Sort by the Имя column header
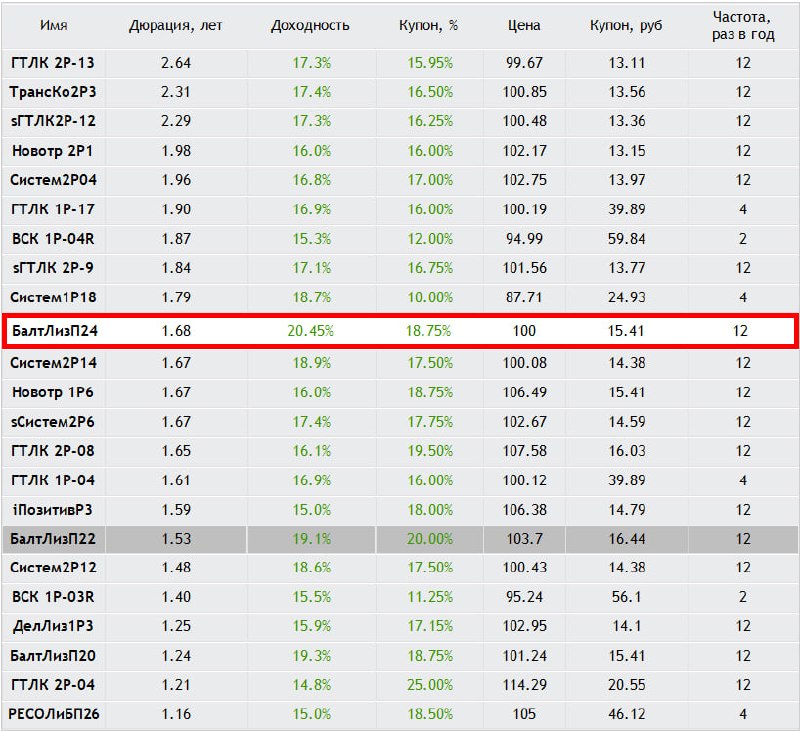 point(54,26)
